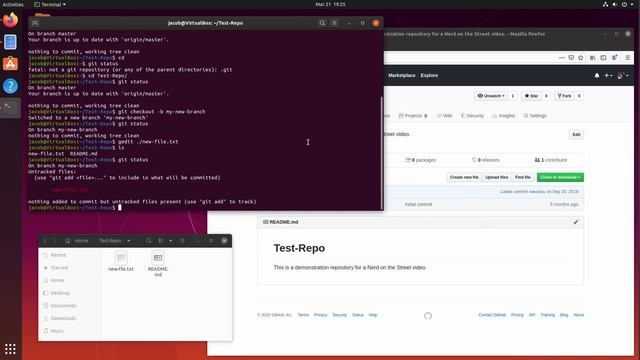Open the Insights tab on GitHub
This screenshot has height=360, width=640.
coord(504,116)
